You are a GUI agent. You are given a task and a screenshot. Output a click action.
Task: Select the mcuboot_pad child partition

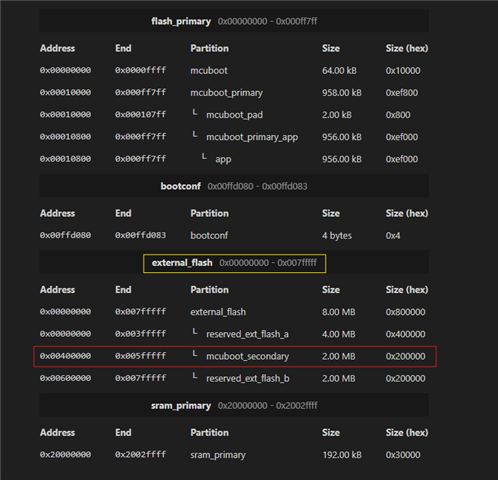coord(234,115)
